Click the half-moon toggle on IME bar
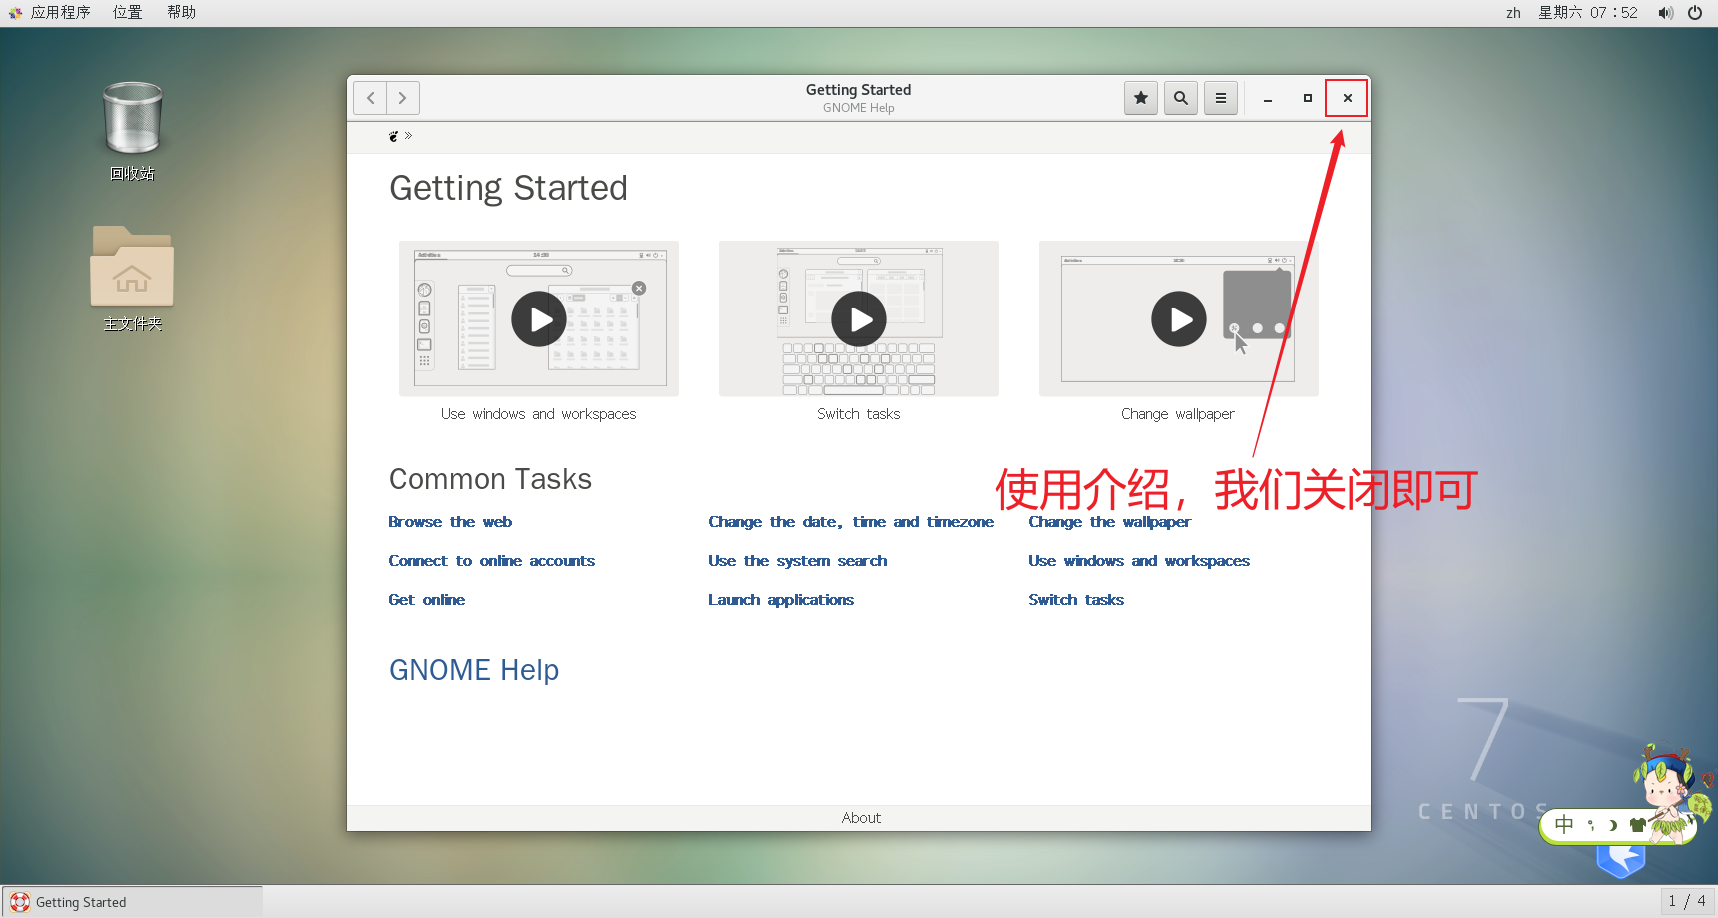1718x918 pixels. click(1612, 825)
